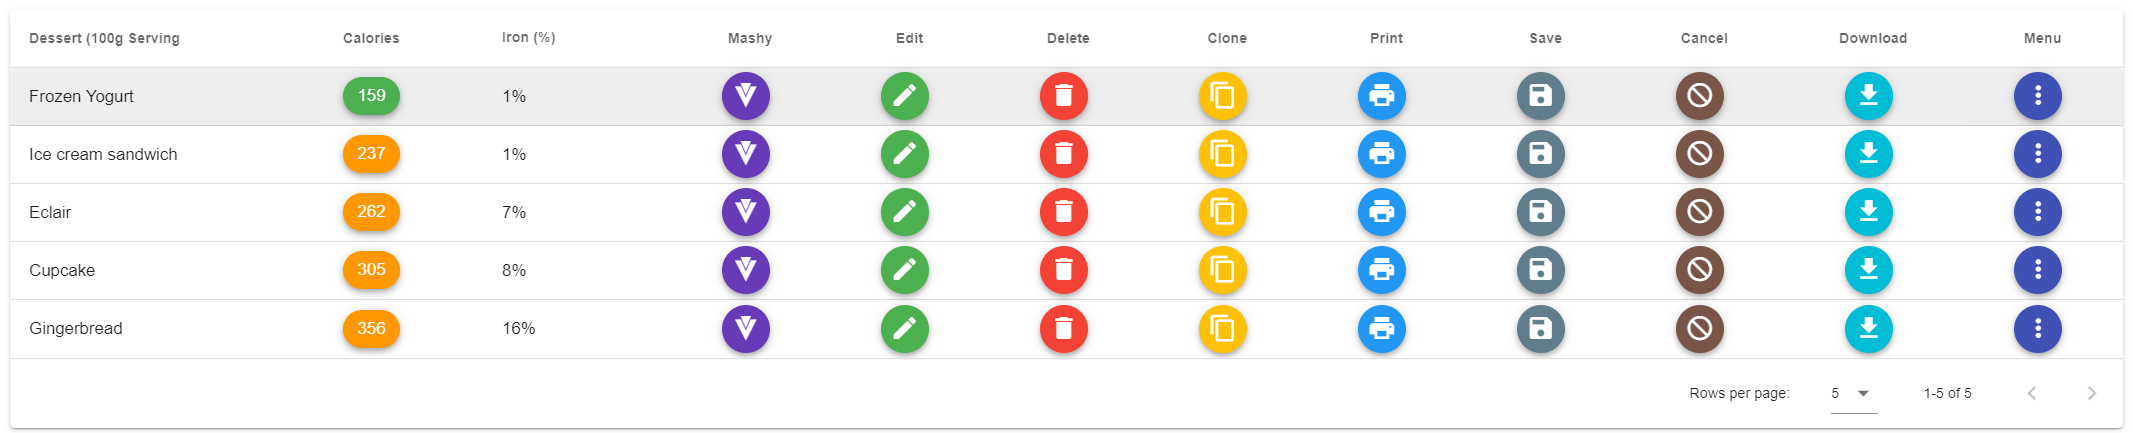Screen dimensions: 2133x433
Task: Open the Ice cream sandwich three-dot menu
Action: (2038, 154)
